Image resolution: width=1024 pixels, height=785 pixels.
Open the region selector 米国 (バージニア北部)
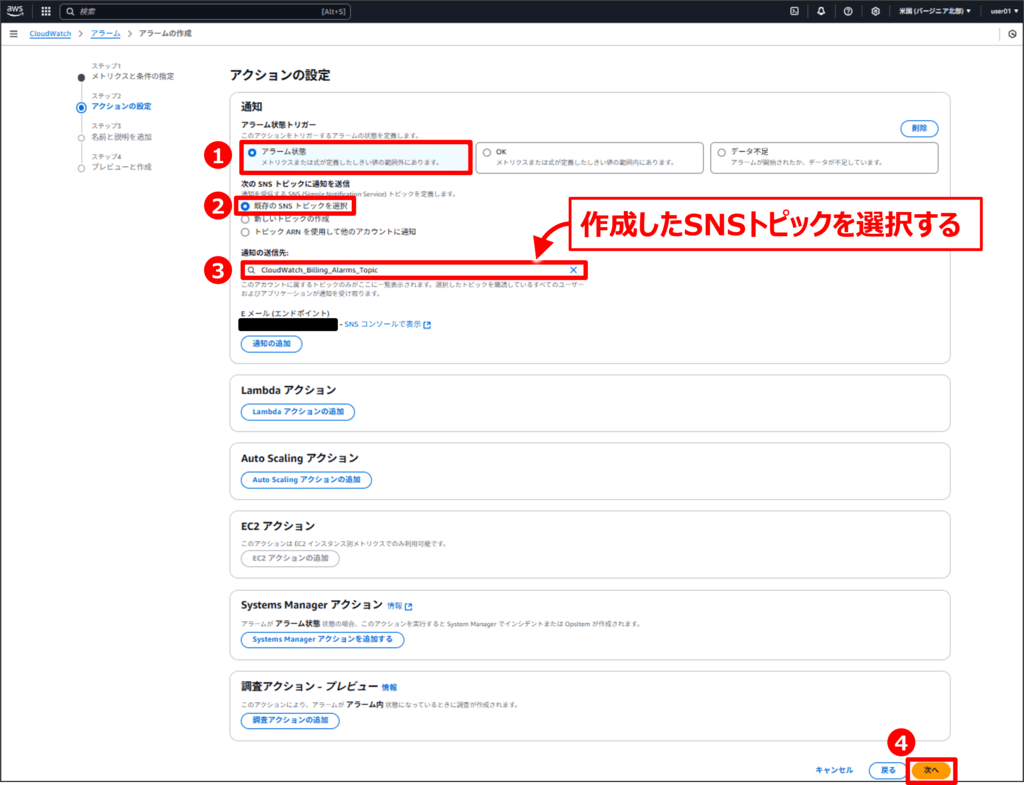(x=935, y=11)
